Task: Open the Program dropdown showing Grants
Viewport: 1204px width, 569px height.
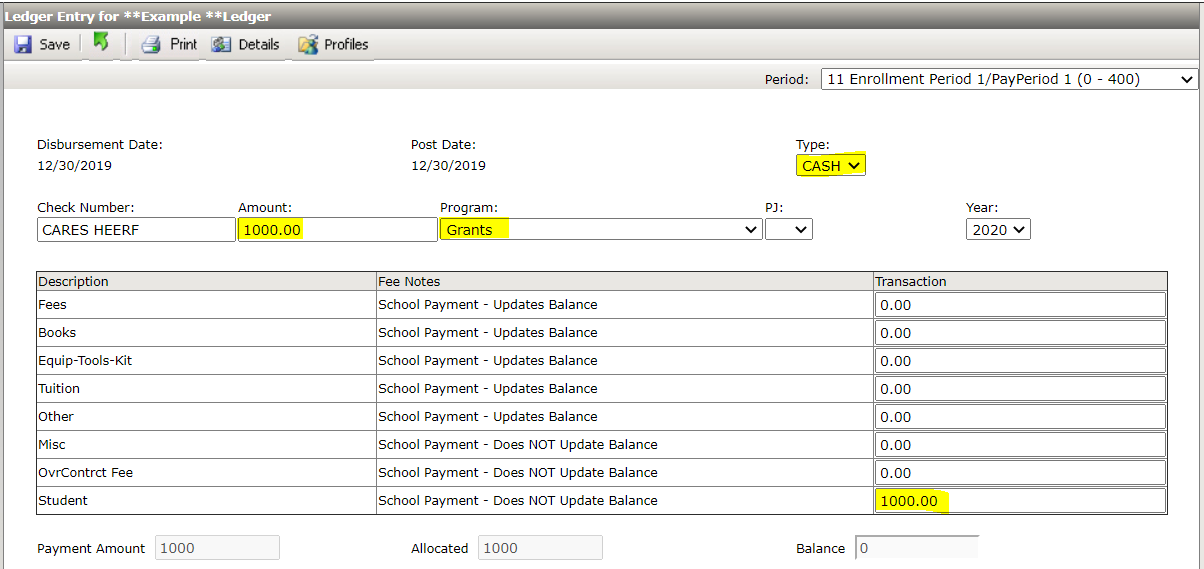Action: click(600, 230)
